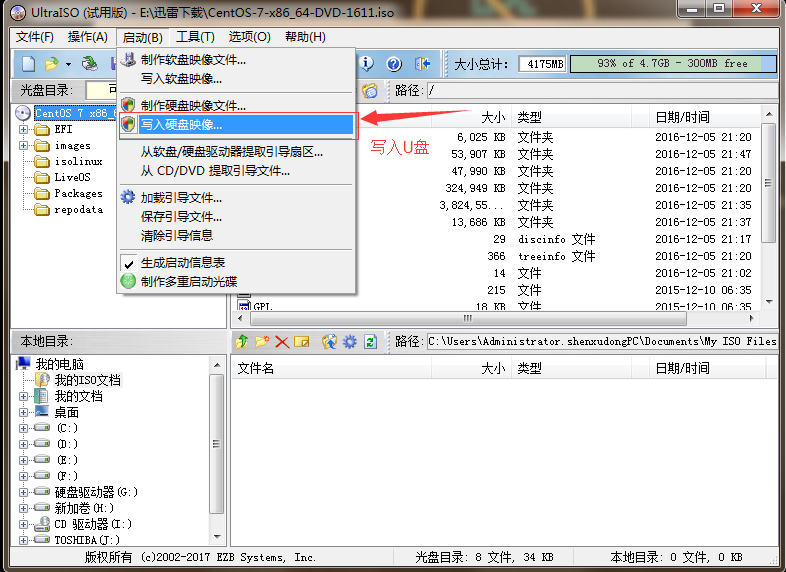The width and height of the screenshot is (786, 572).
Task: Select the LiveOS folder in tree
Action: [72, 177]
